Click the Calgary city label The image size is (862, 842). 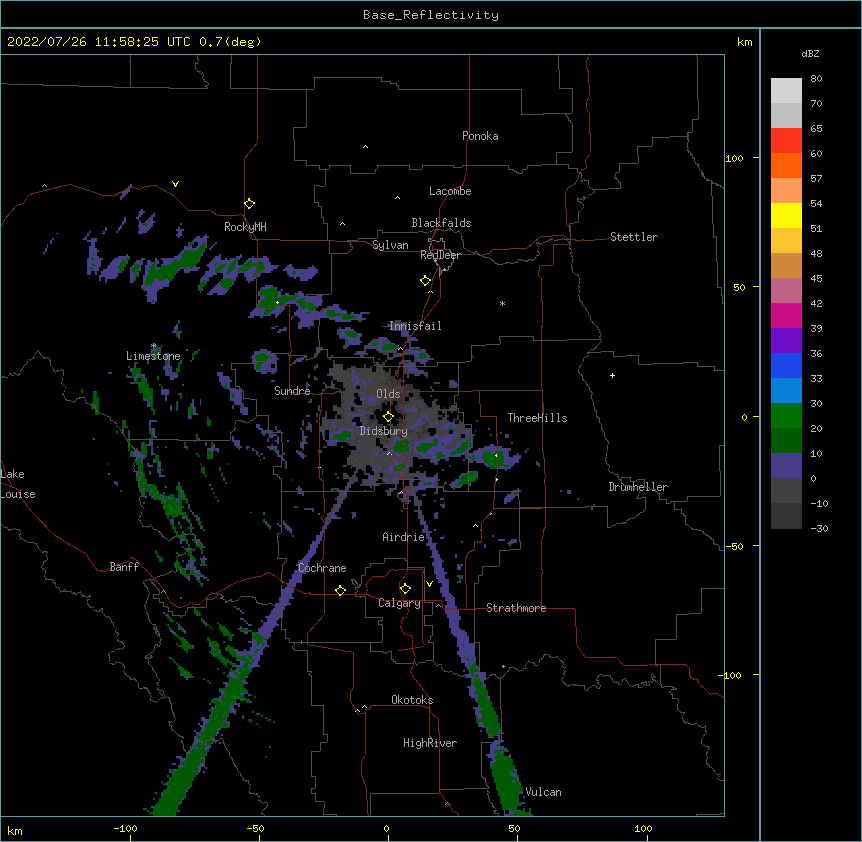coord(399,603)
